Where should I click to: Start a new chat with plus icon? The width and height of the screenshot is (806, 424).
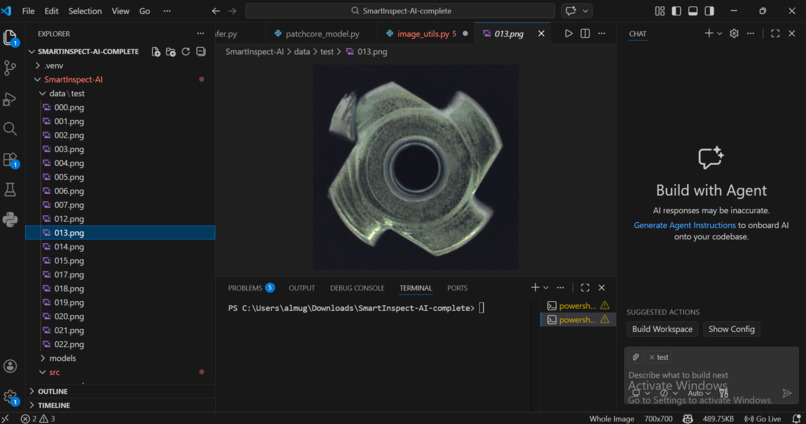click(708, 33)
